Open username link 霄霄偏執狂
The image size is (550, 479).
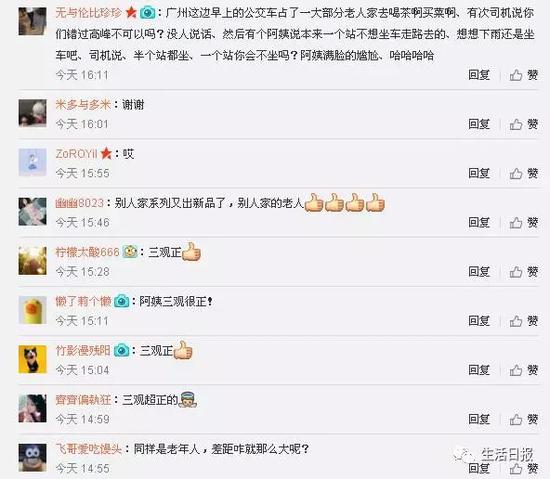click(83, 400)
